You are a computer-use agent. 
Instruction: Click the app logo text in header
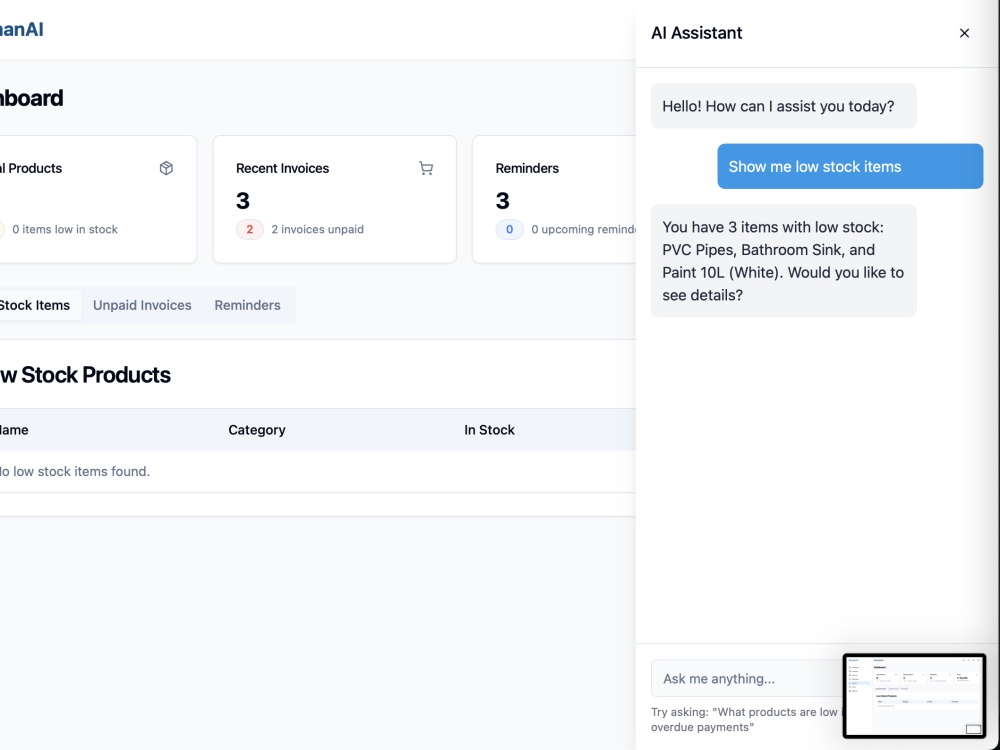pos(21,29)
